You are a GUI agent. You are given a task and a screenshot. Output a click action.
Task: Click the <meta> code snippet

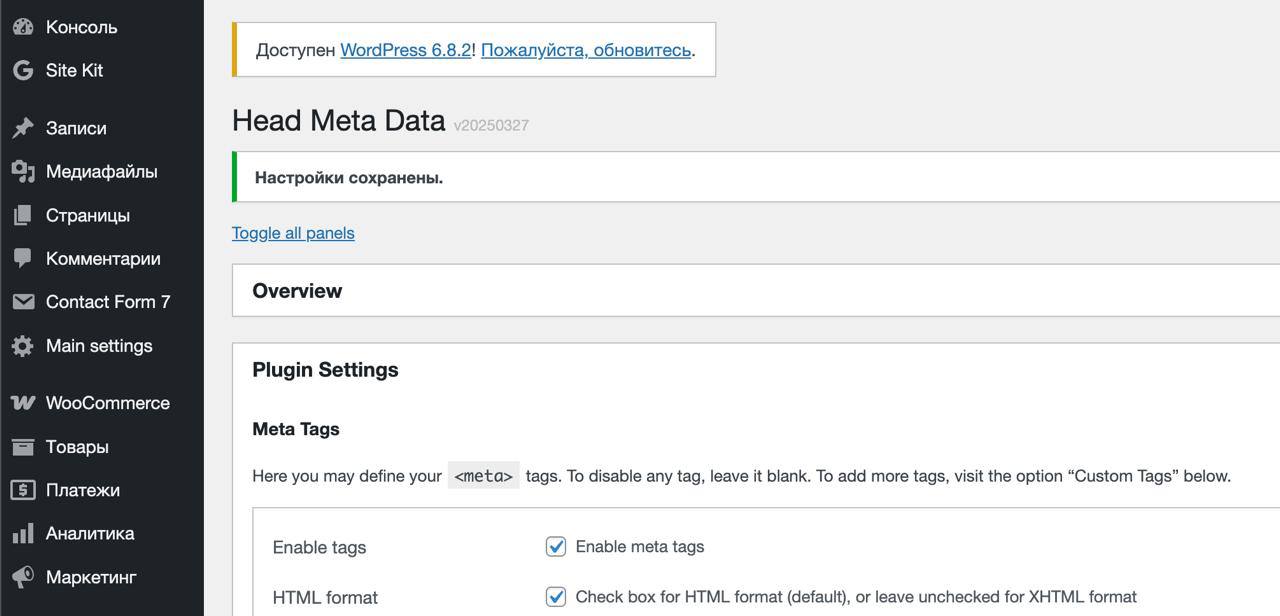click(x=483, y=476)
